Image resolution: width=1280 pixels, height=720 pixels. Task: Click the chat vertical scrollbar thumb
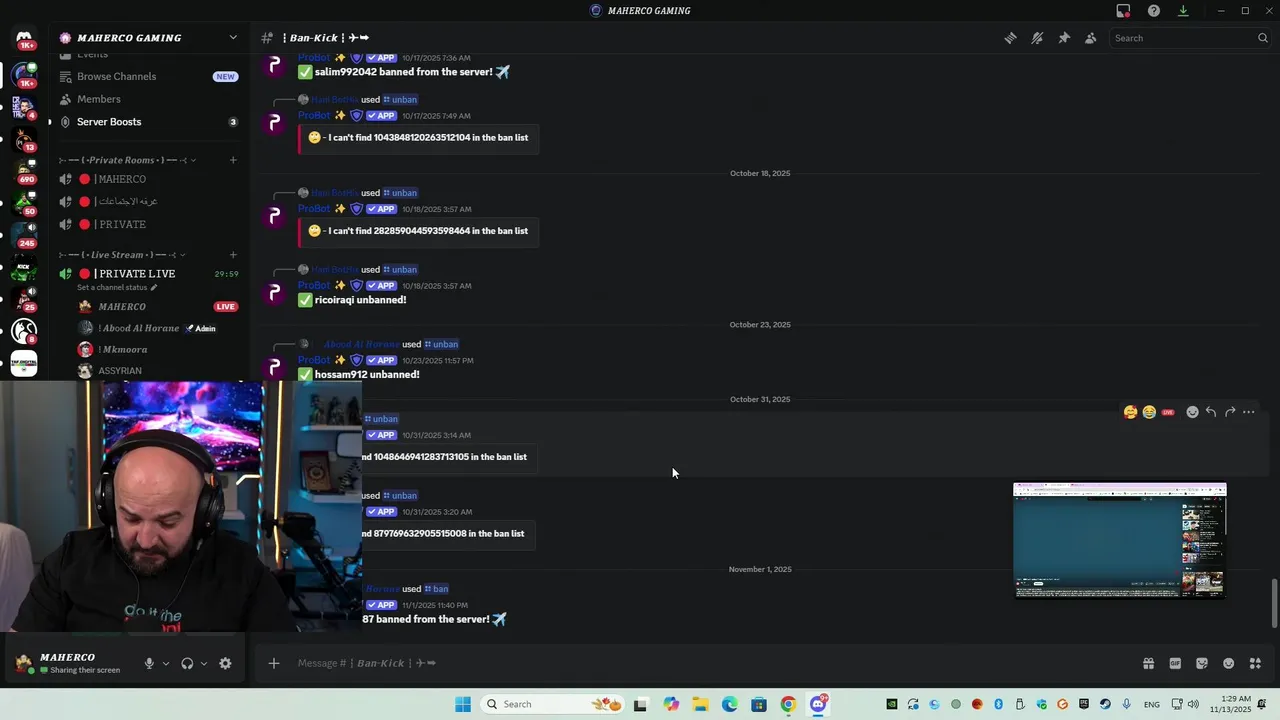(x=1274, y=603)
